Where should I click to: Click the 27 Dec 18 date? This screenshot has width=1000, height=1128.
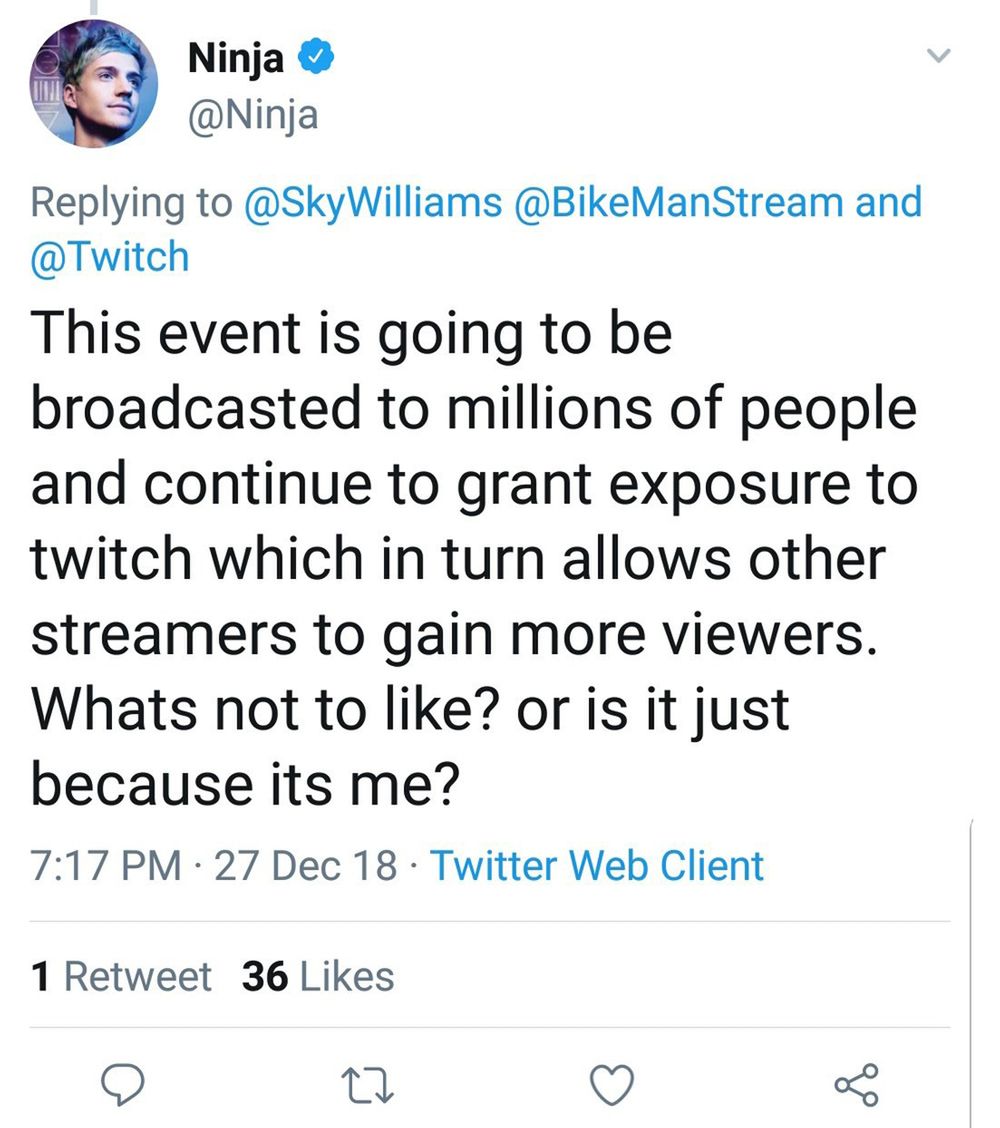pyautogui.click(x=305, y=865)
